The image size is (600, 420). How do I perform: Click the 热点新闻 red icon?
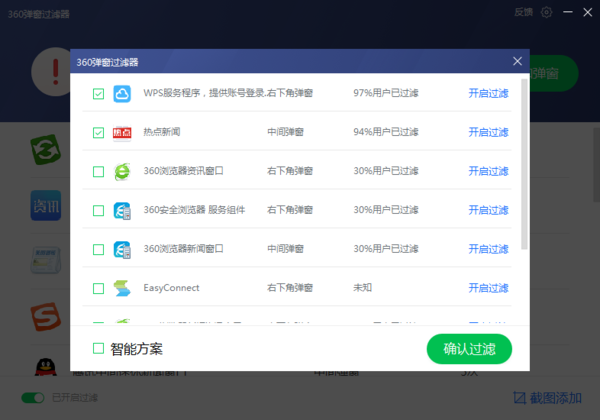[122, 133]
